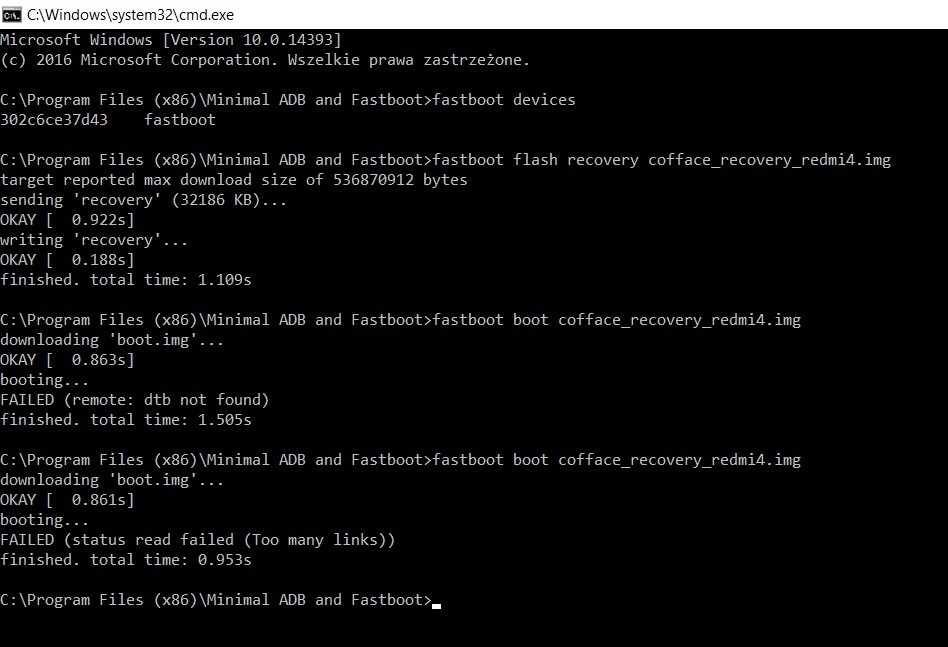This screenshot has height=647, width=948.
Task: Click the cmd.exe icon in title bar
Action: 11,14
